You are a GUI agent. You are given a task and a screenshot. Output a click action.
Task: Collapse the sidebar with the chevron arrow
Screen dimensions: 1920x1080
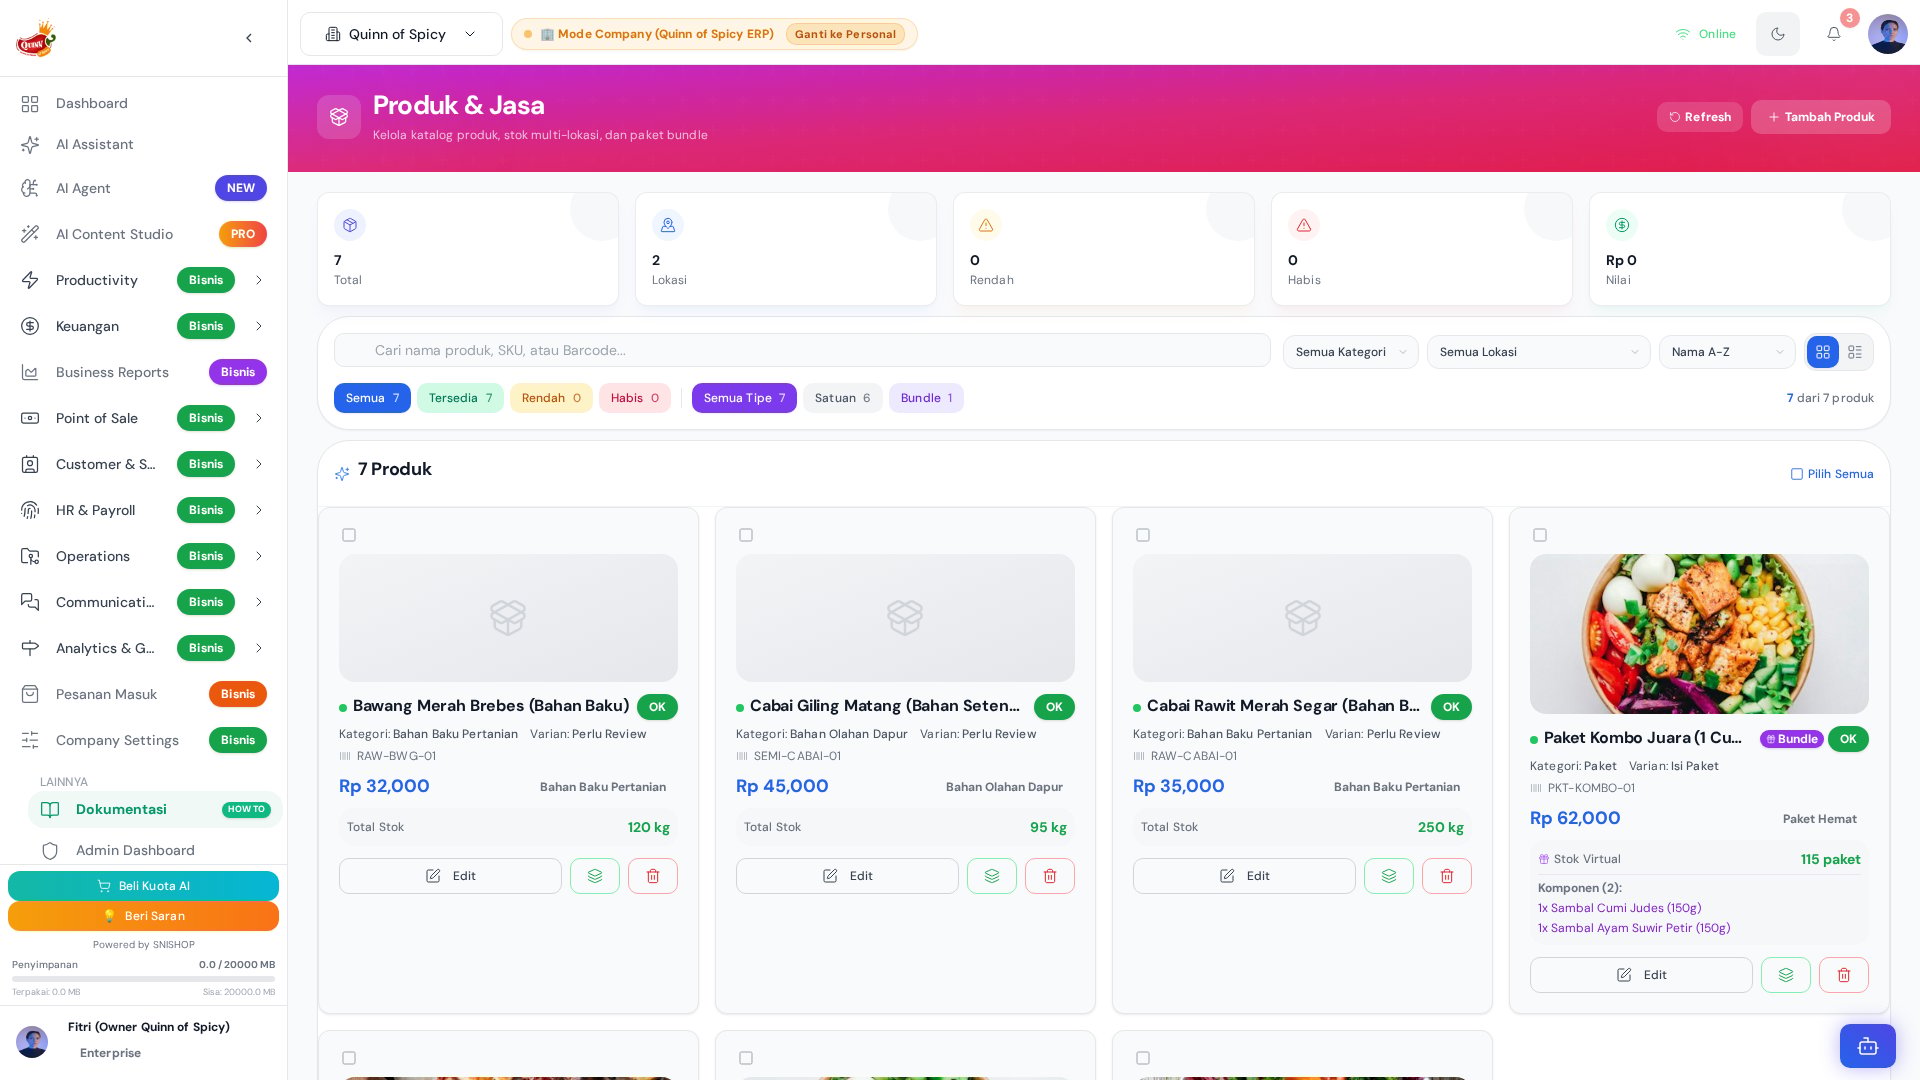point(249,38)
